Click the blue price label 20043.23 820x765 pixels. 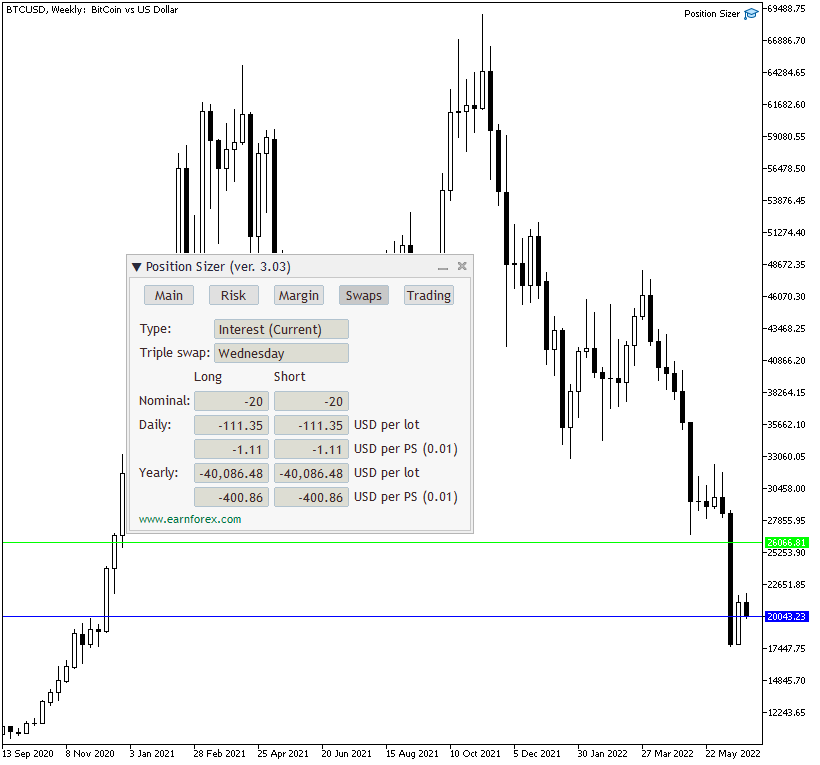coord(786,616)
